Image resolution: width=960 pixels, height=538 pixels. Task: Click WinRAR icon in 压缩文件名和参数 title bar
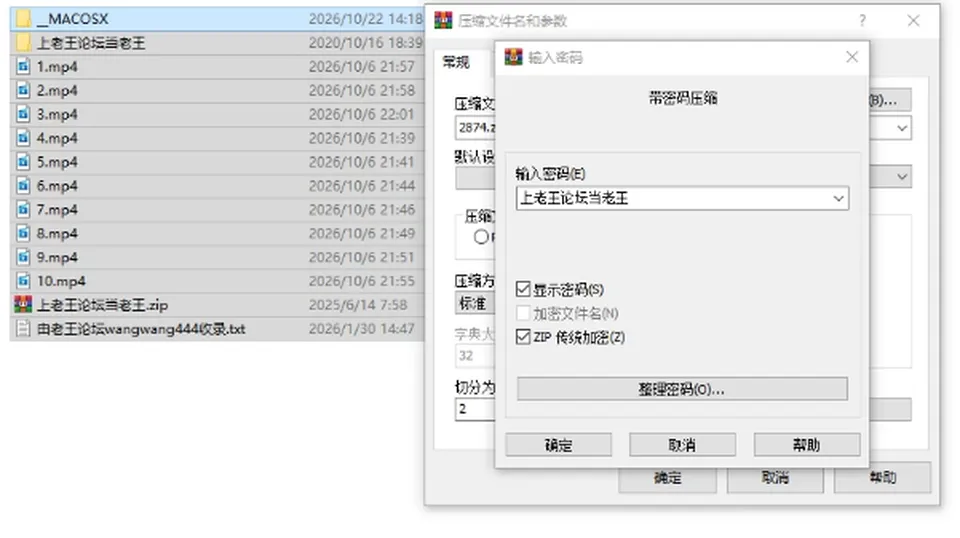443,20
